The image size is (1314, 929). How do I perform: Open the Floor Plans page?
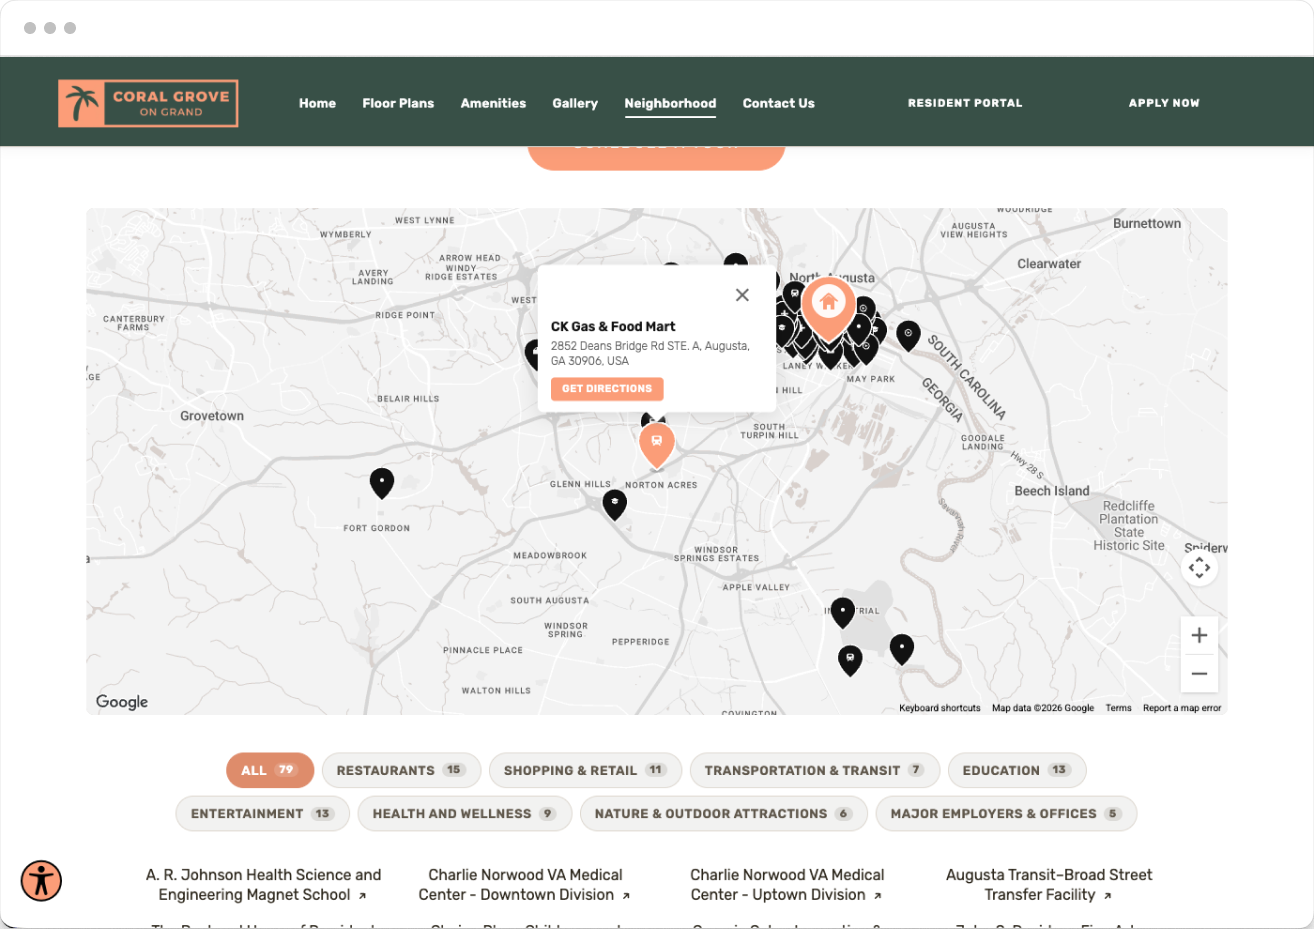click(x=398, y=103)
